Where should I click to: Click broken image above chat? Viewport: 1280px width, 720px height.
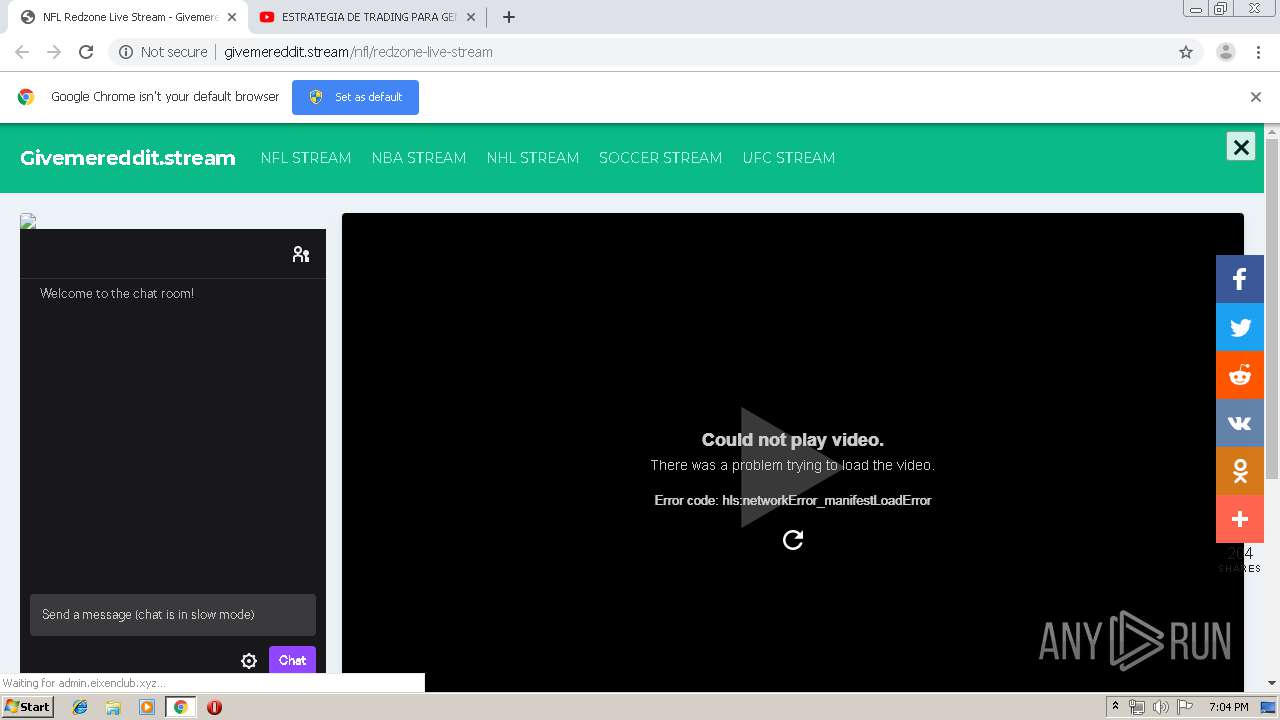pos(28,221)
